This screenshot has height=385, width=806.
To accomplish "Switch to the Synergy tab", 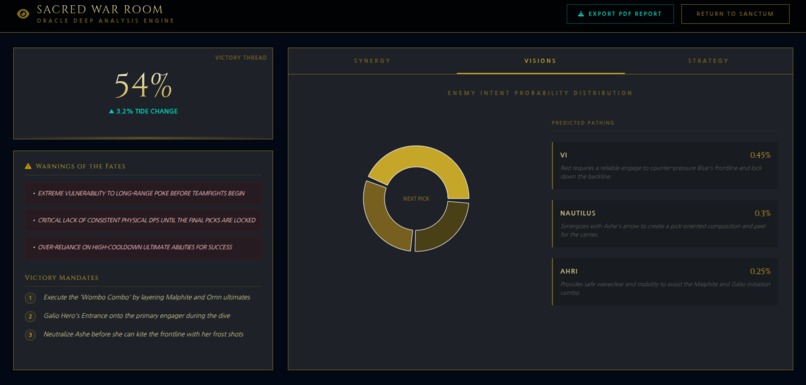I will tap(372, 61).
